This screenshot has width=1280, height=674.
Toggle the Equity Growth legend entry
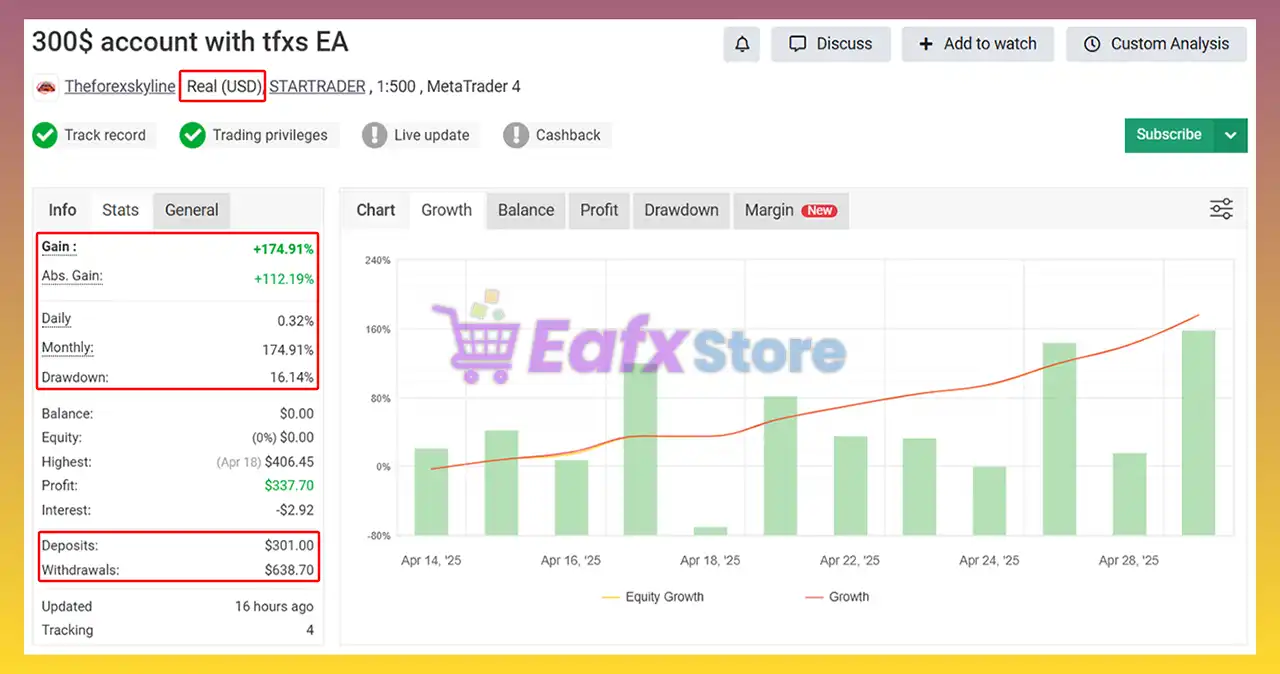(x=652, y=596)
